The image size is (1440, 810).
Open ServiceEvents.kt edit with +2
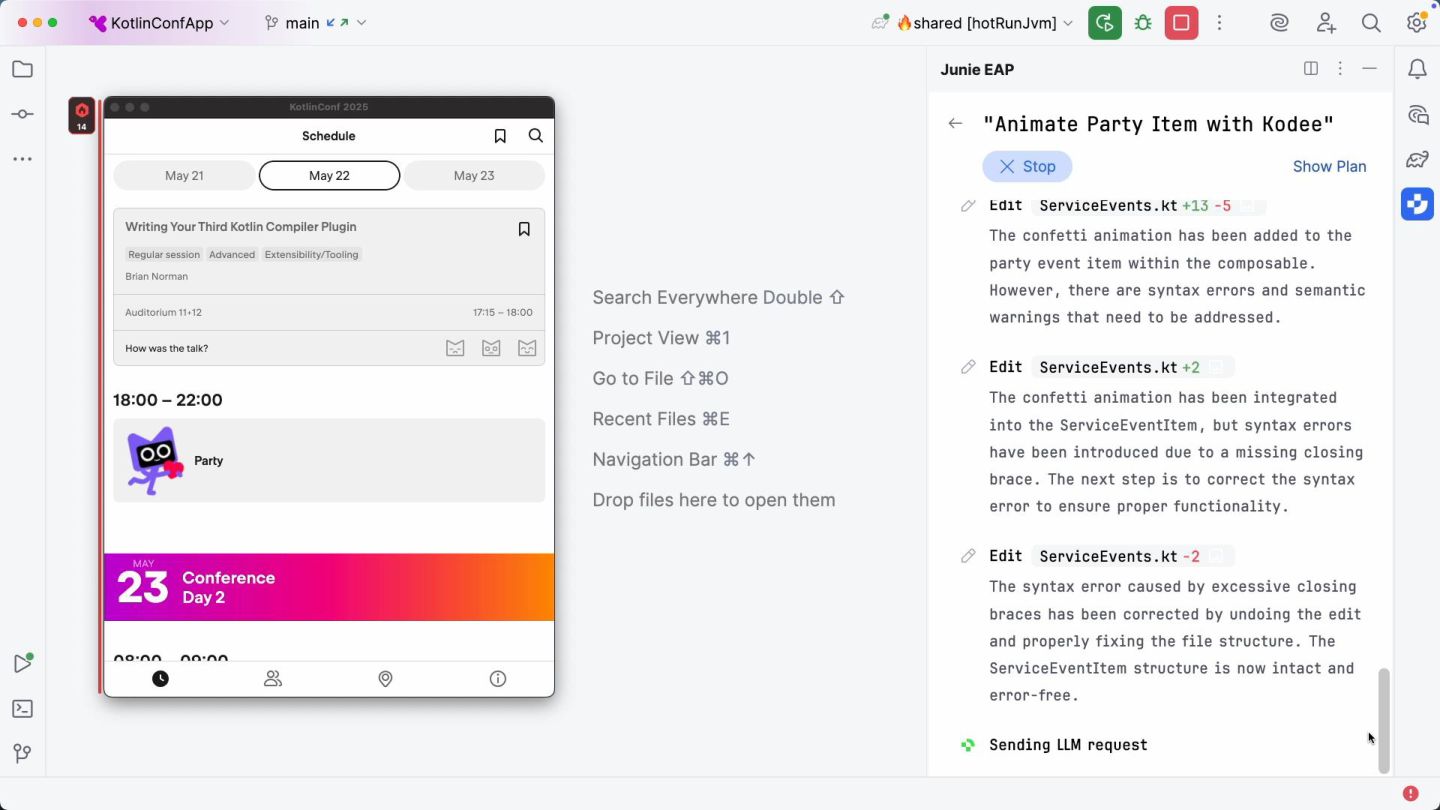click(1132, 367)
